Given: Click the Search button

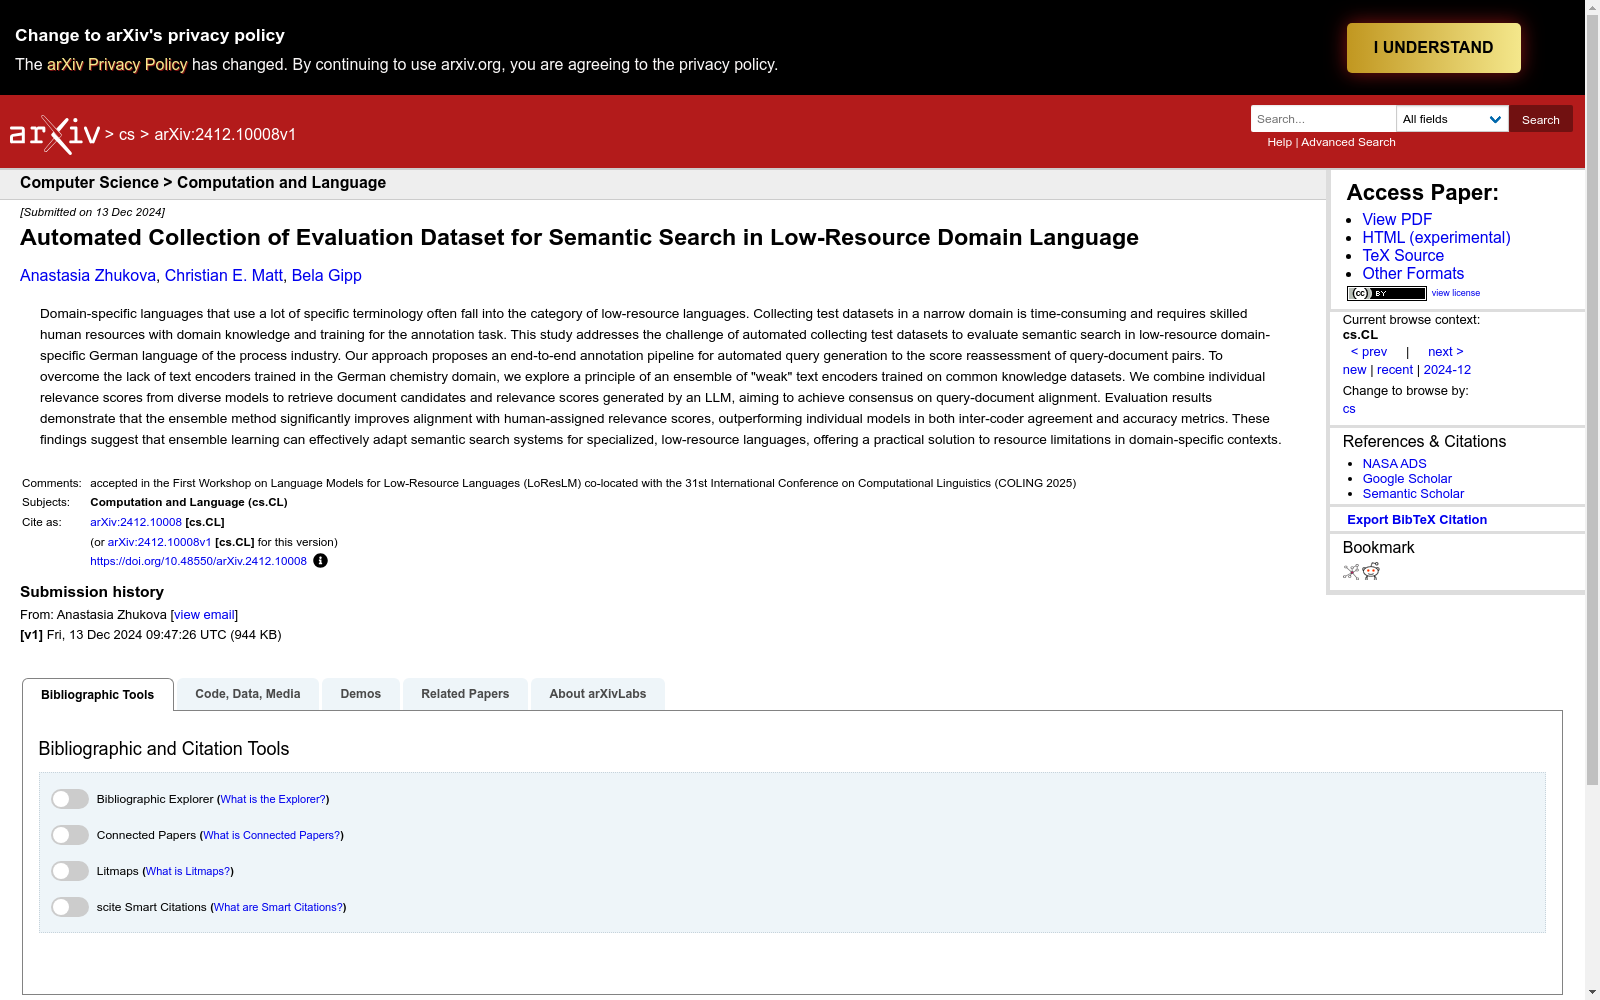Looking at the screenshot, I should point(1540,119).
